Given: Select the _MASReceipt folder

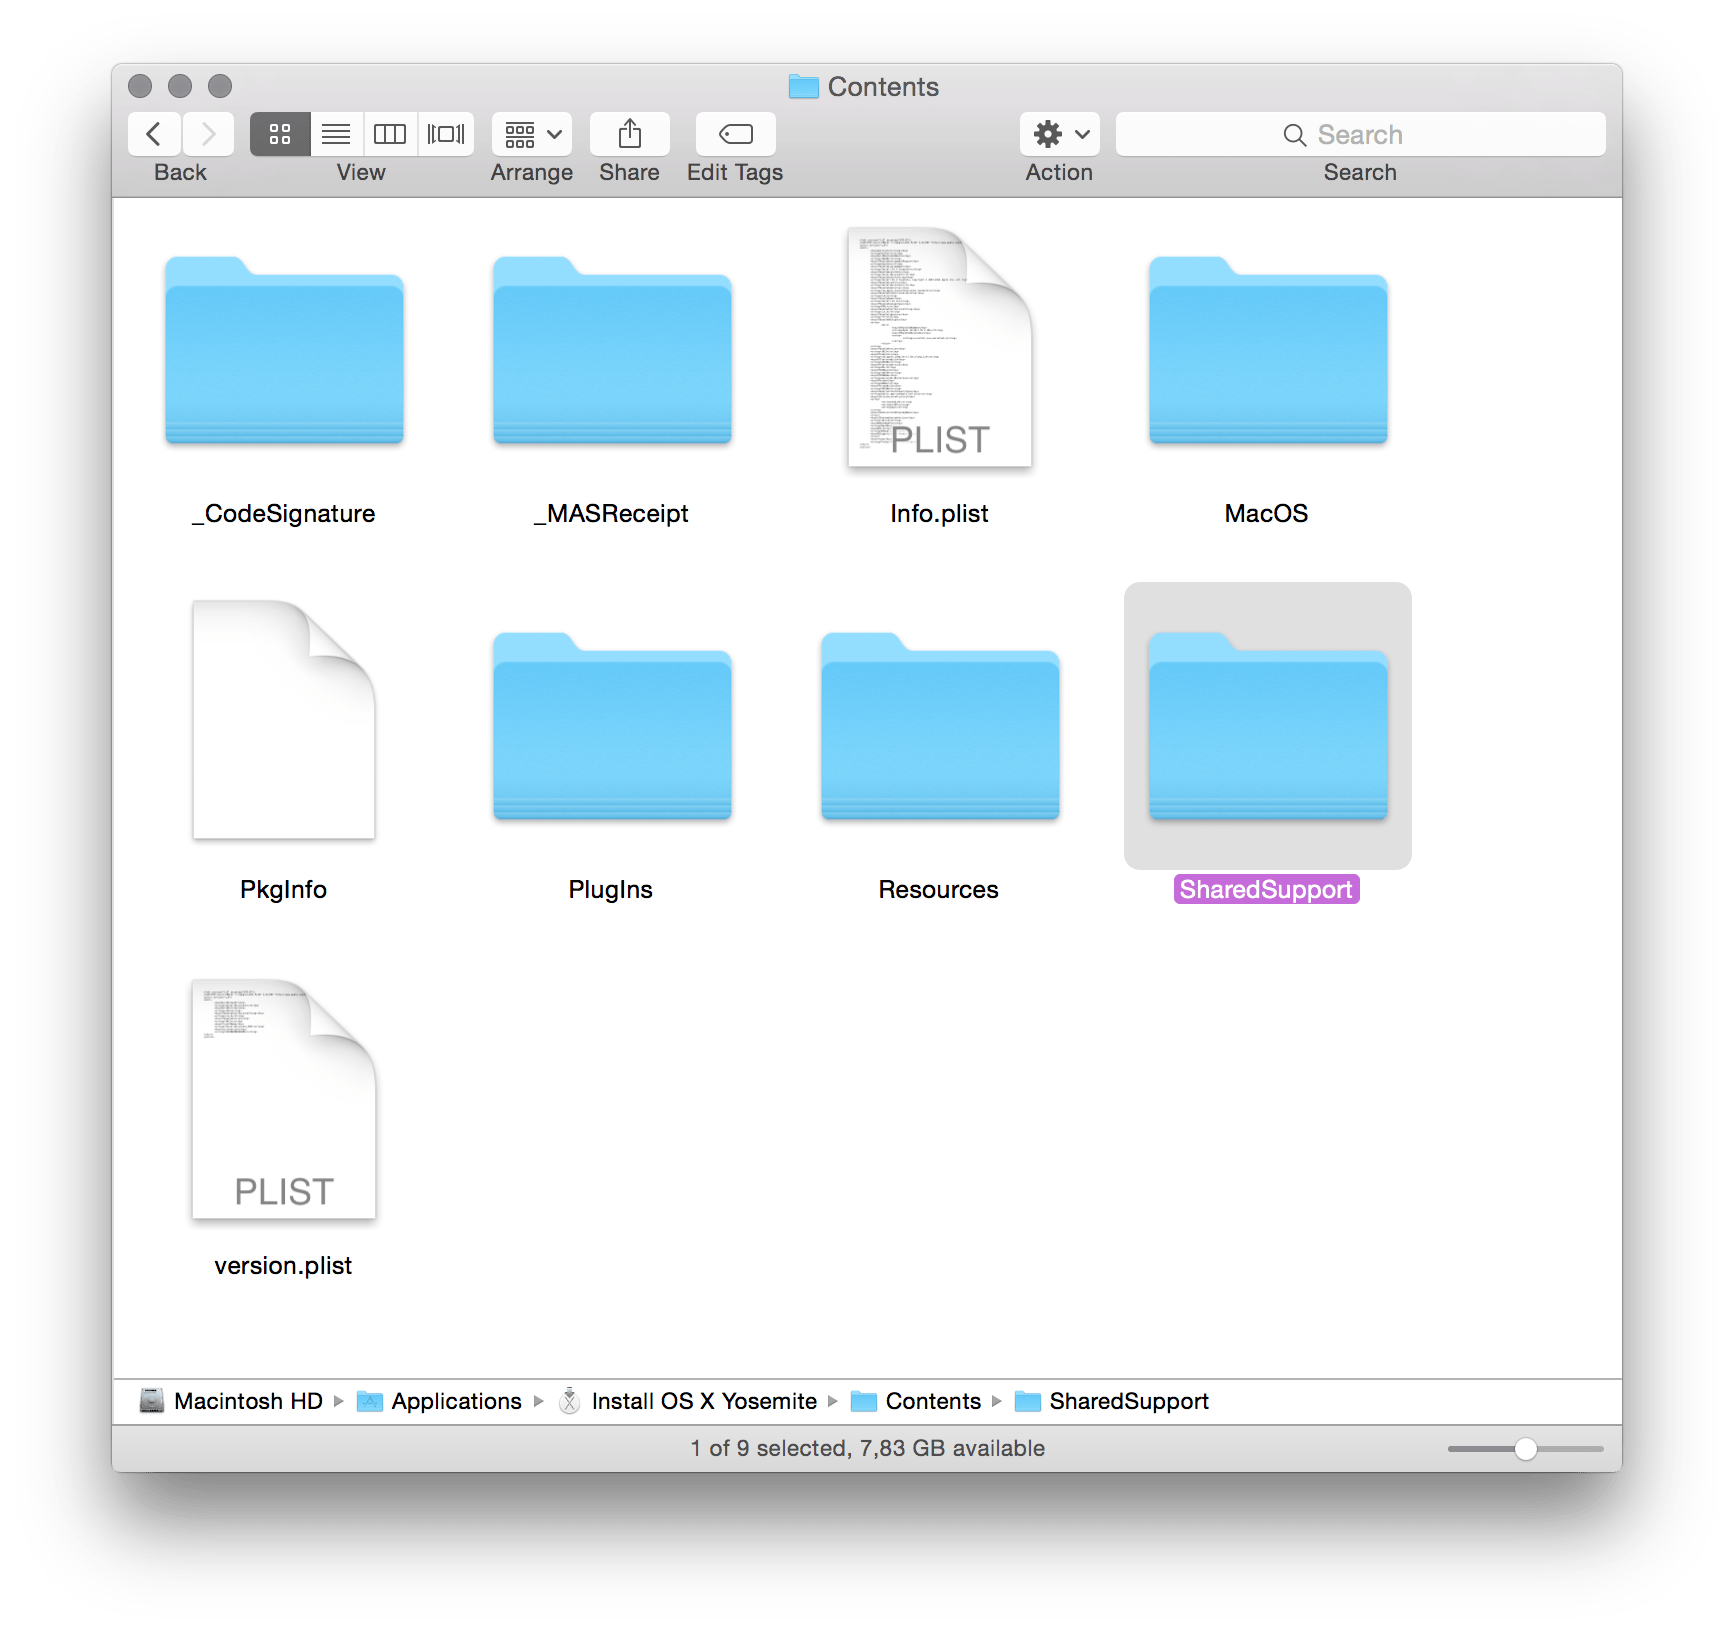Looking at the screenshot, I should pyautogui.click(x=613, y=350).
